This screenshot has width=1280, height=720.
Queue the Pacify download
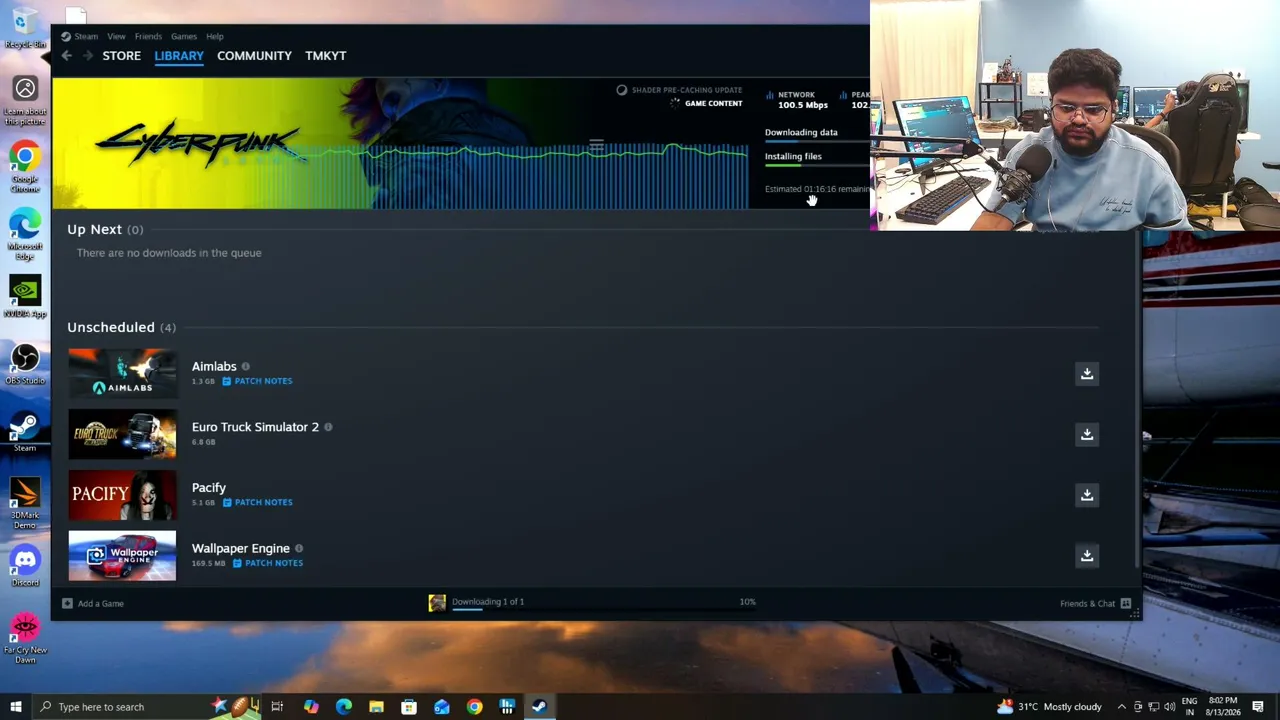pyautogui.click(x=1087, y=495)
